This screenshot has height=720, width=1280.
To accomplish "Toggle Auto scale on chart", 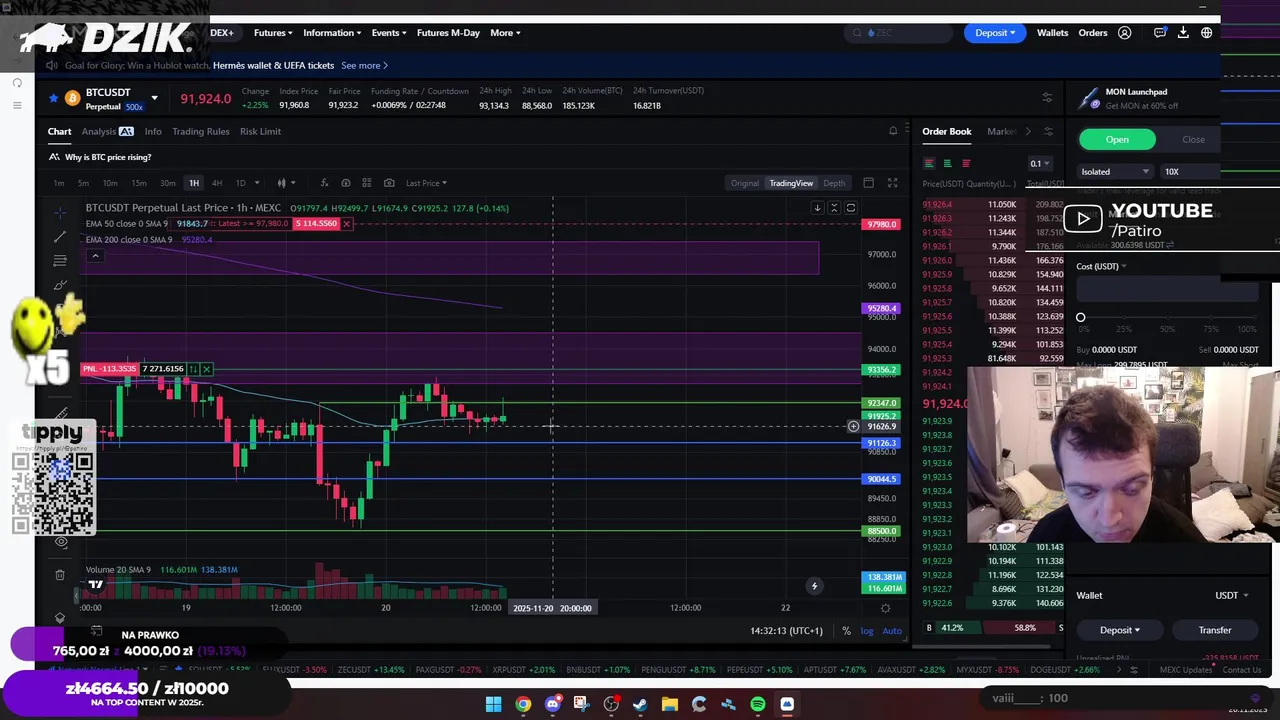I will pos(892,631).
